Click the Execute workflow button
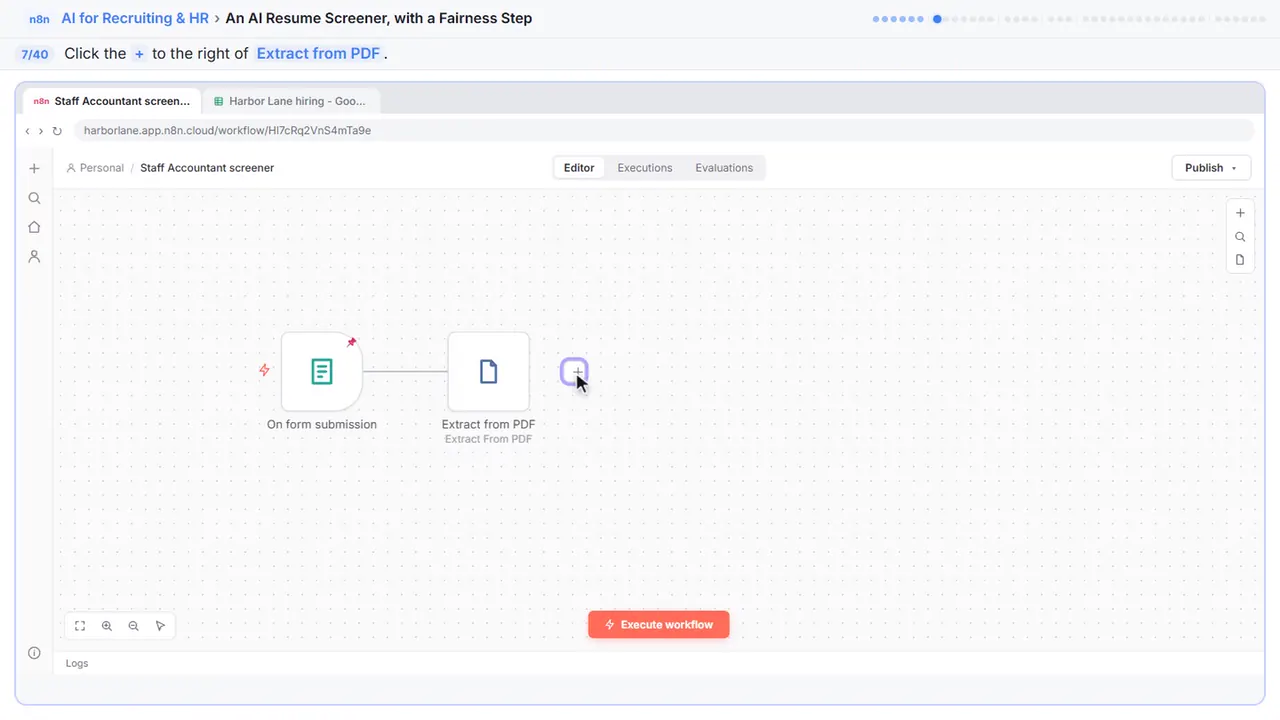This screenshot has height=720, width=1280. coord(659,625)
